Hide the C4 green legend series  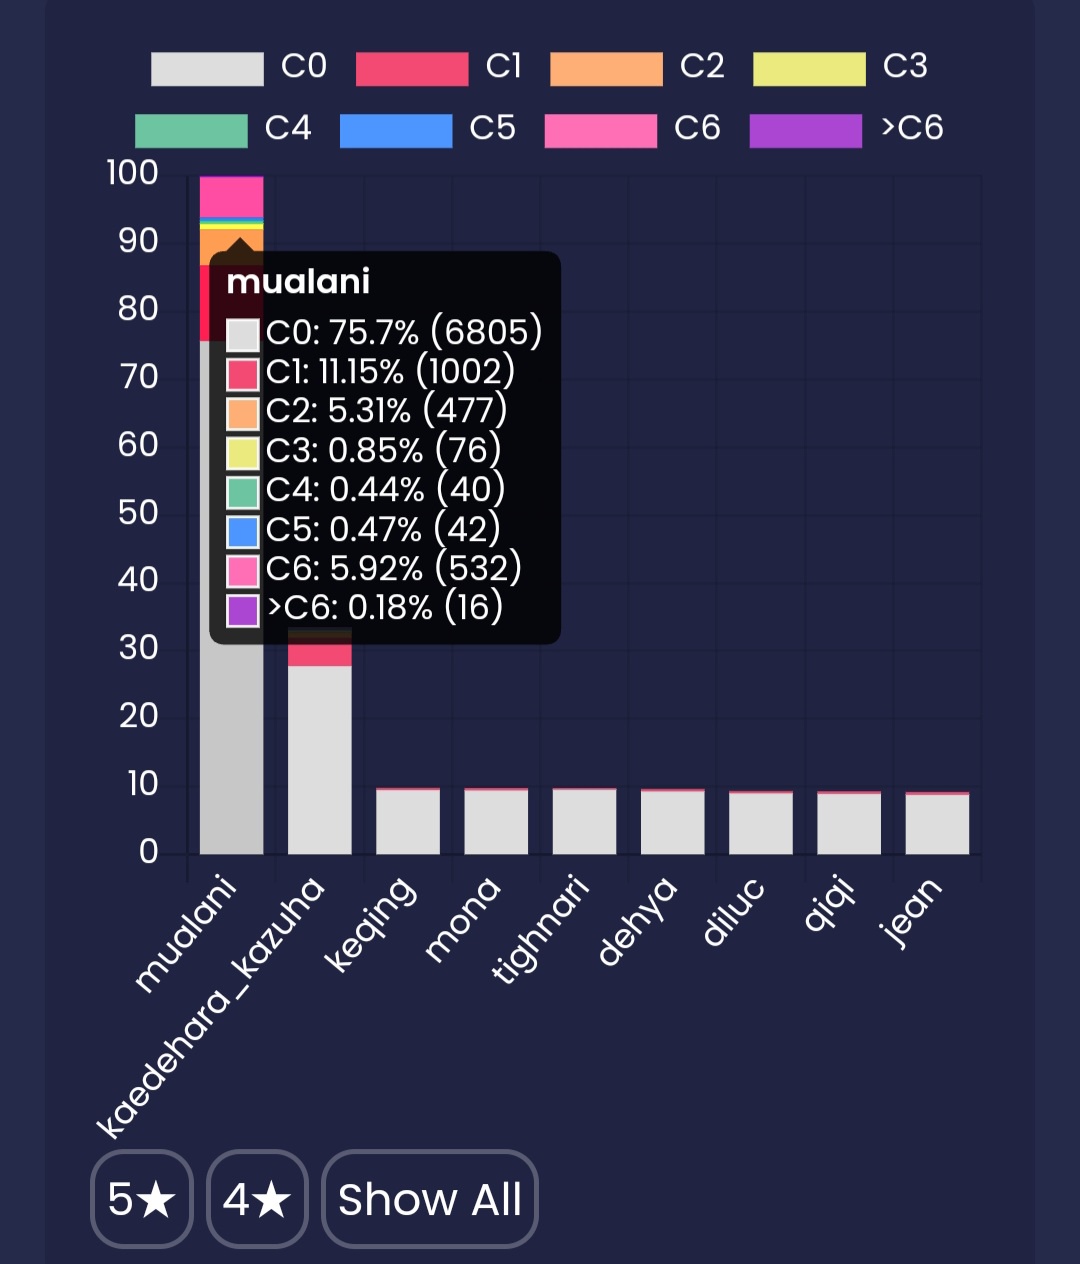click(x=191, y=131)
